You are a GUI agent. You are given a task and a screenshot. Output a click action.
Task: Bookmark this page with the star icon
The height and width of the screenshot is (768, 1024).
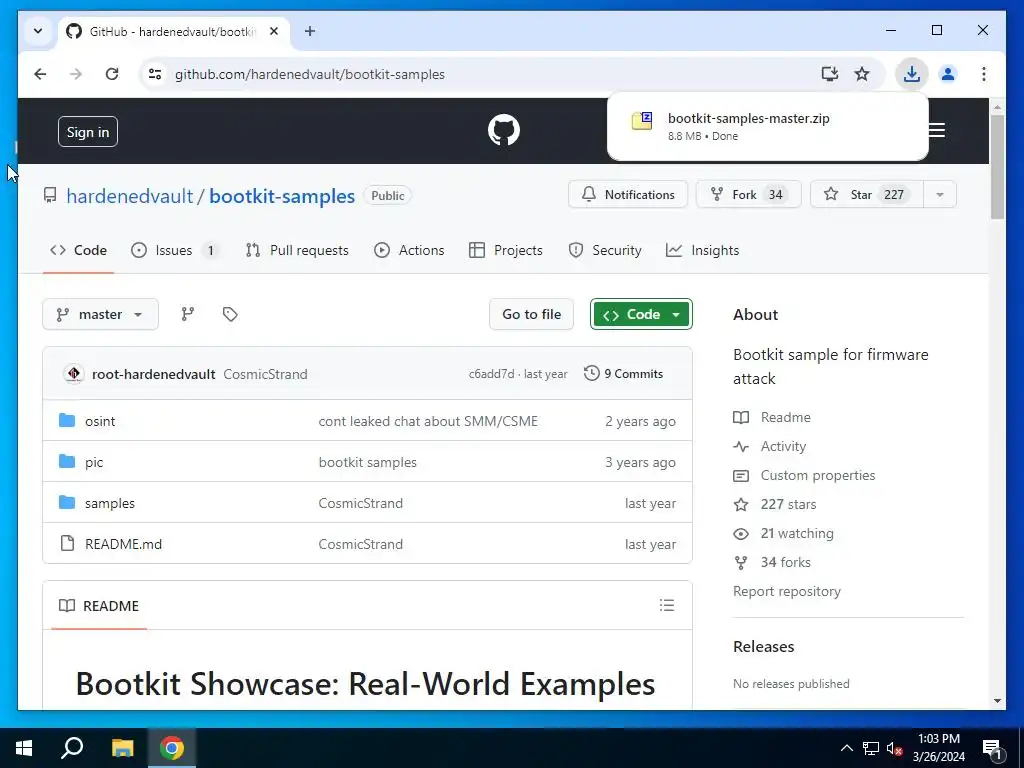click(x=862, y=74)
